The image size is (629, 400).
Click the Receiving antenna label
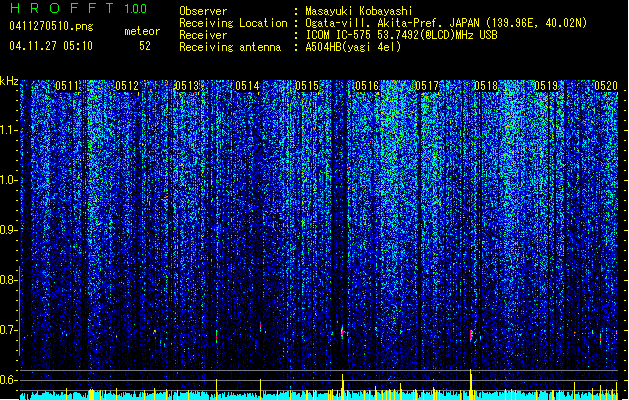tap(230, 47)
